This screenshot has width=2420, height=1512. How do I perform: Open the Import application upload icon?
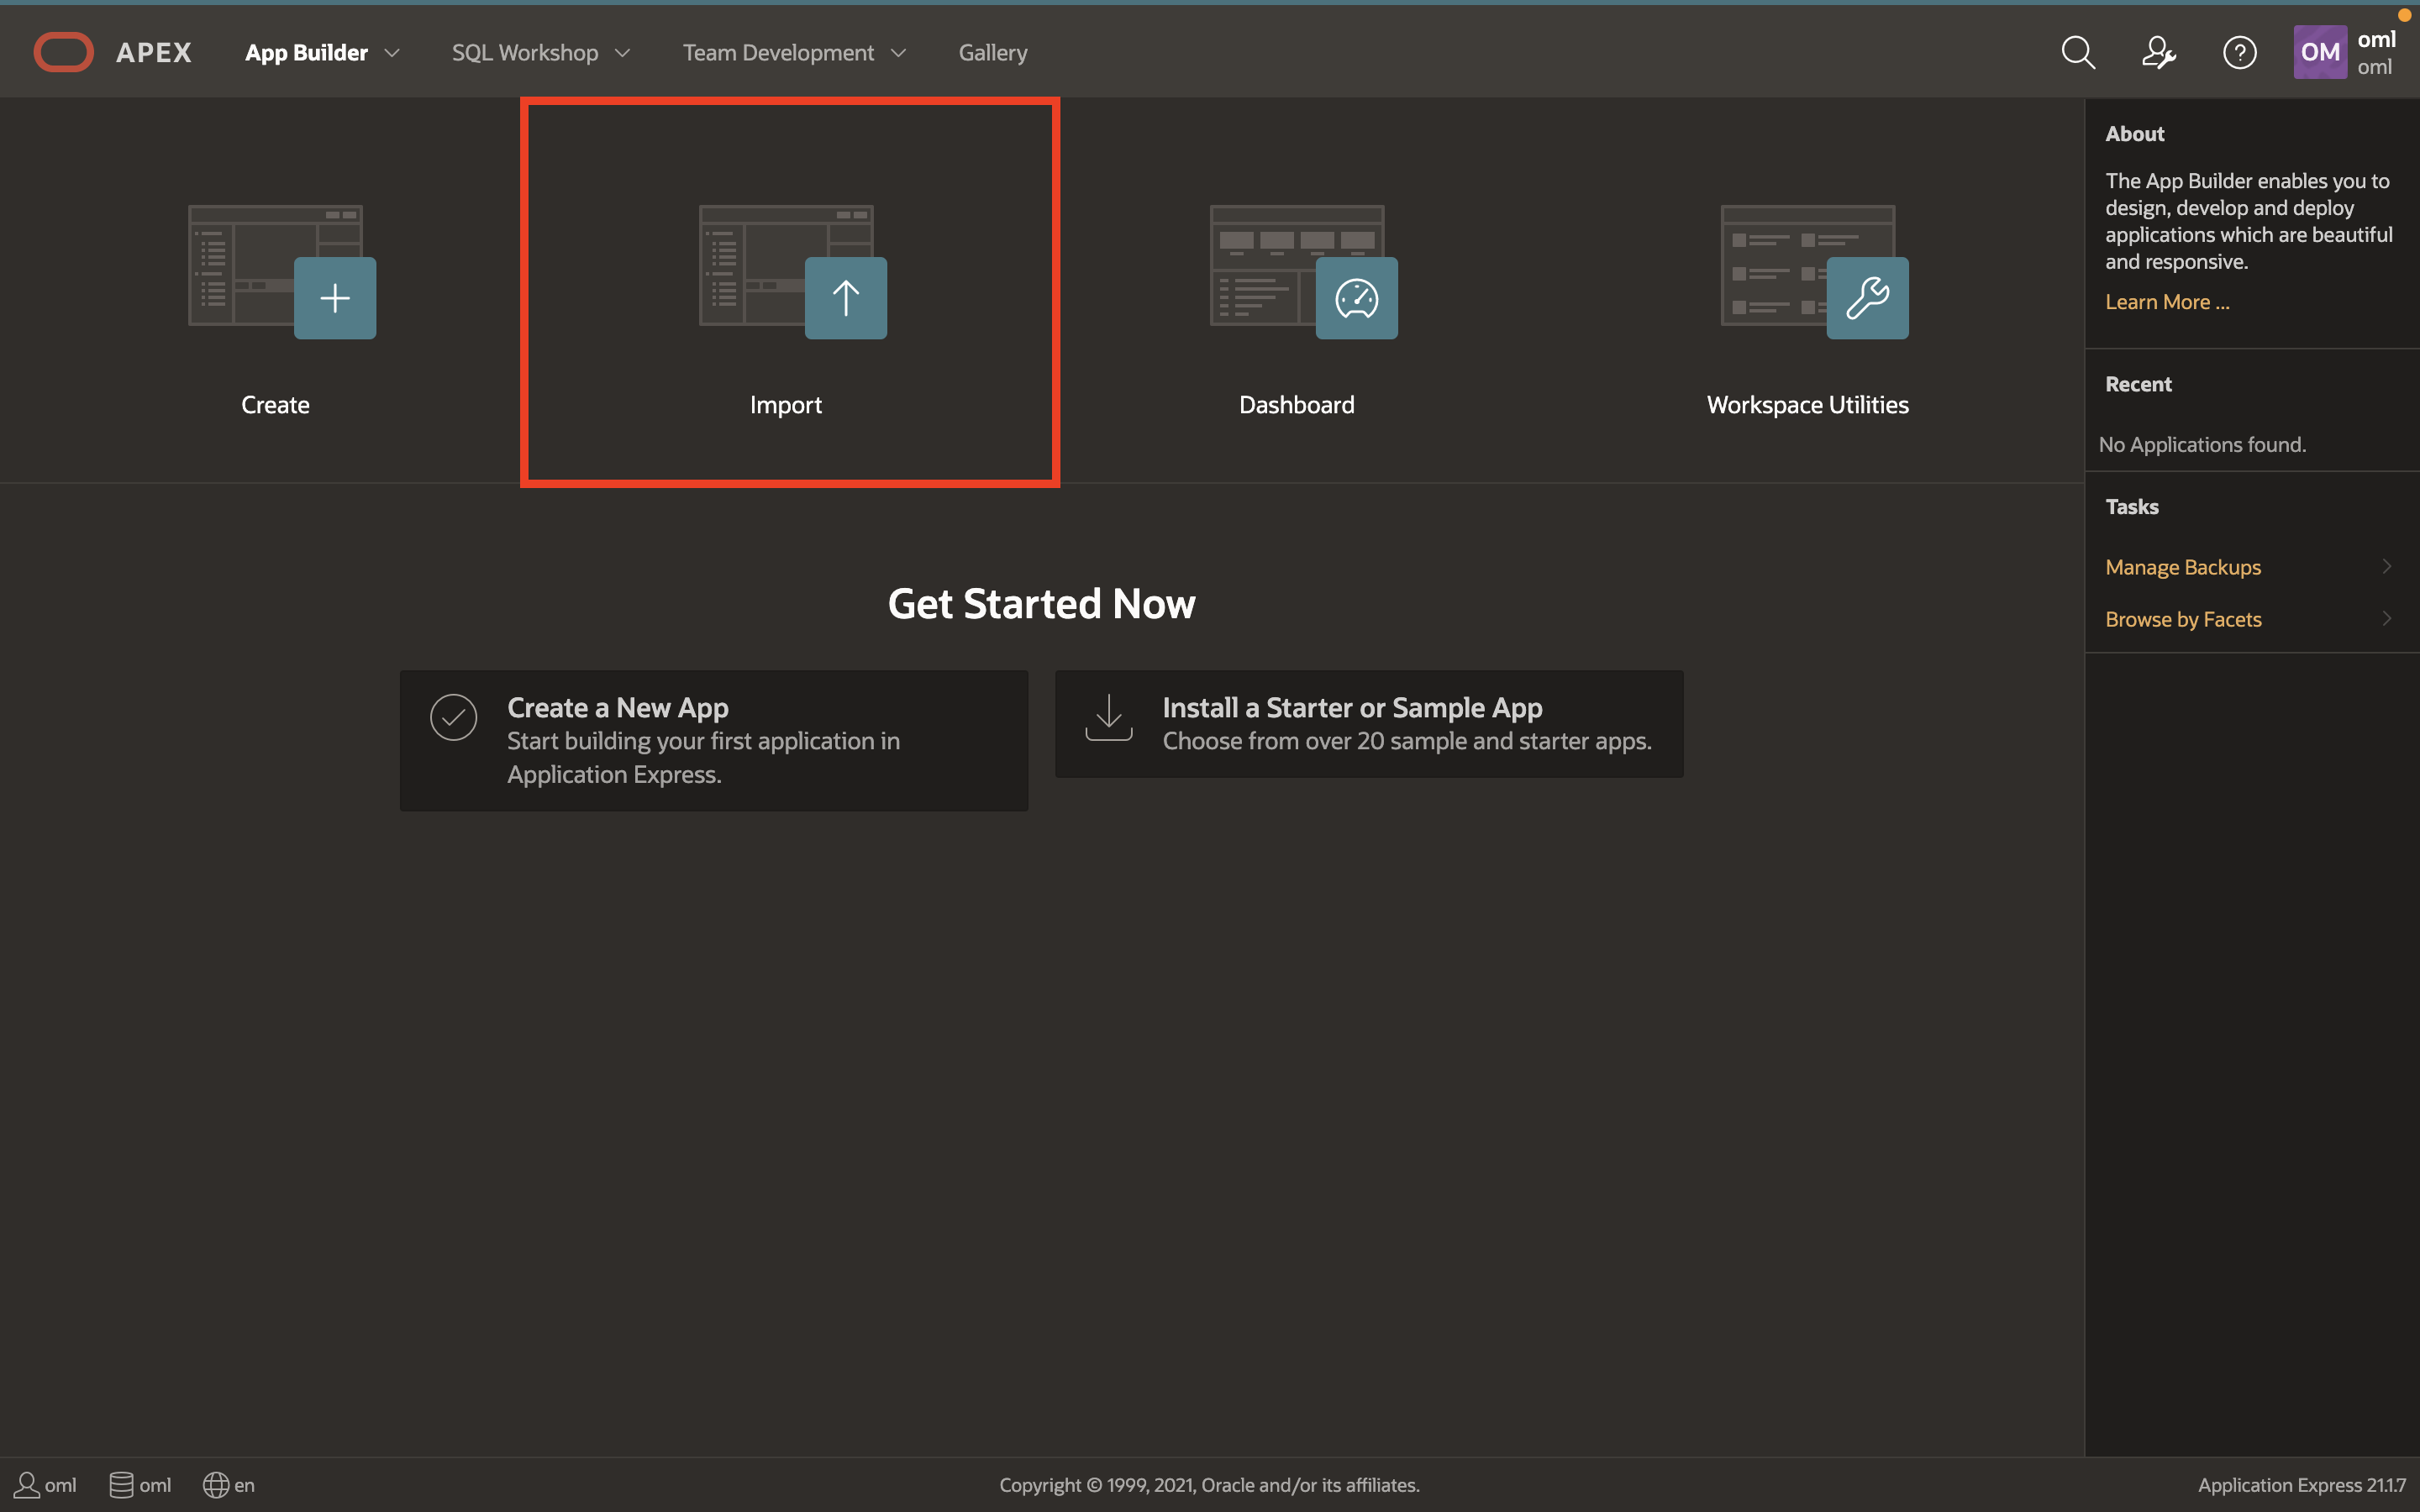tap(845, 298)
